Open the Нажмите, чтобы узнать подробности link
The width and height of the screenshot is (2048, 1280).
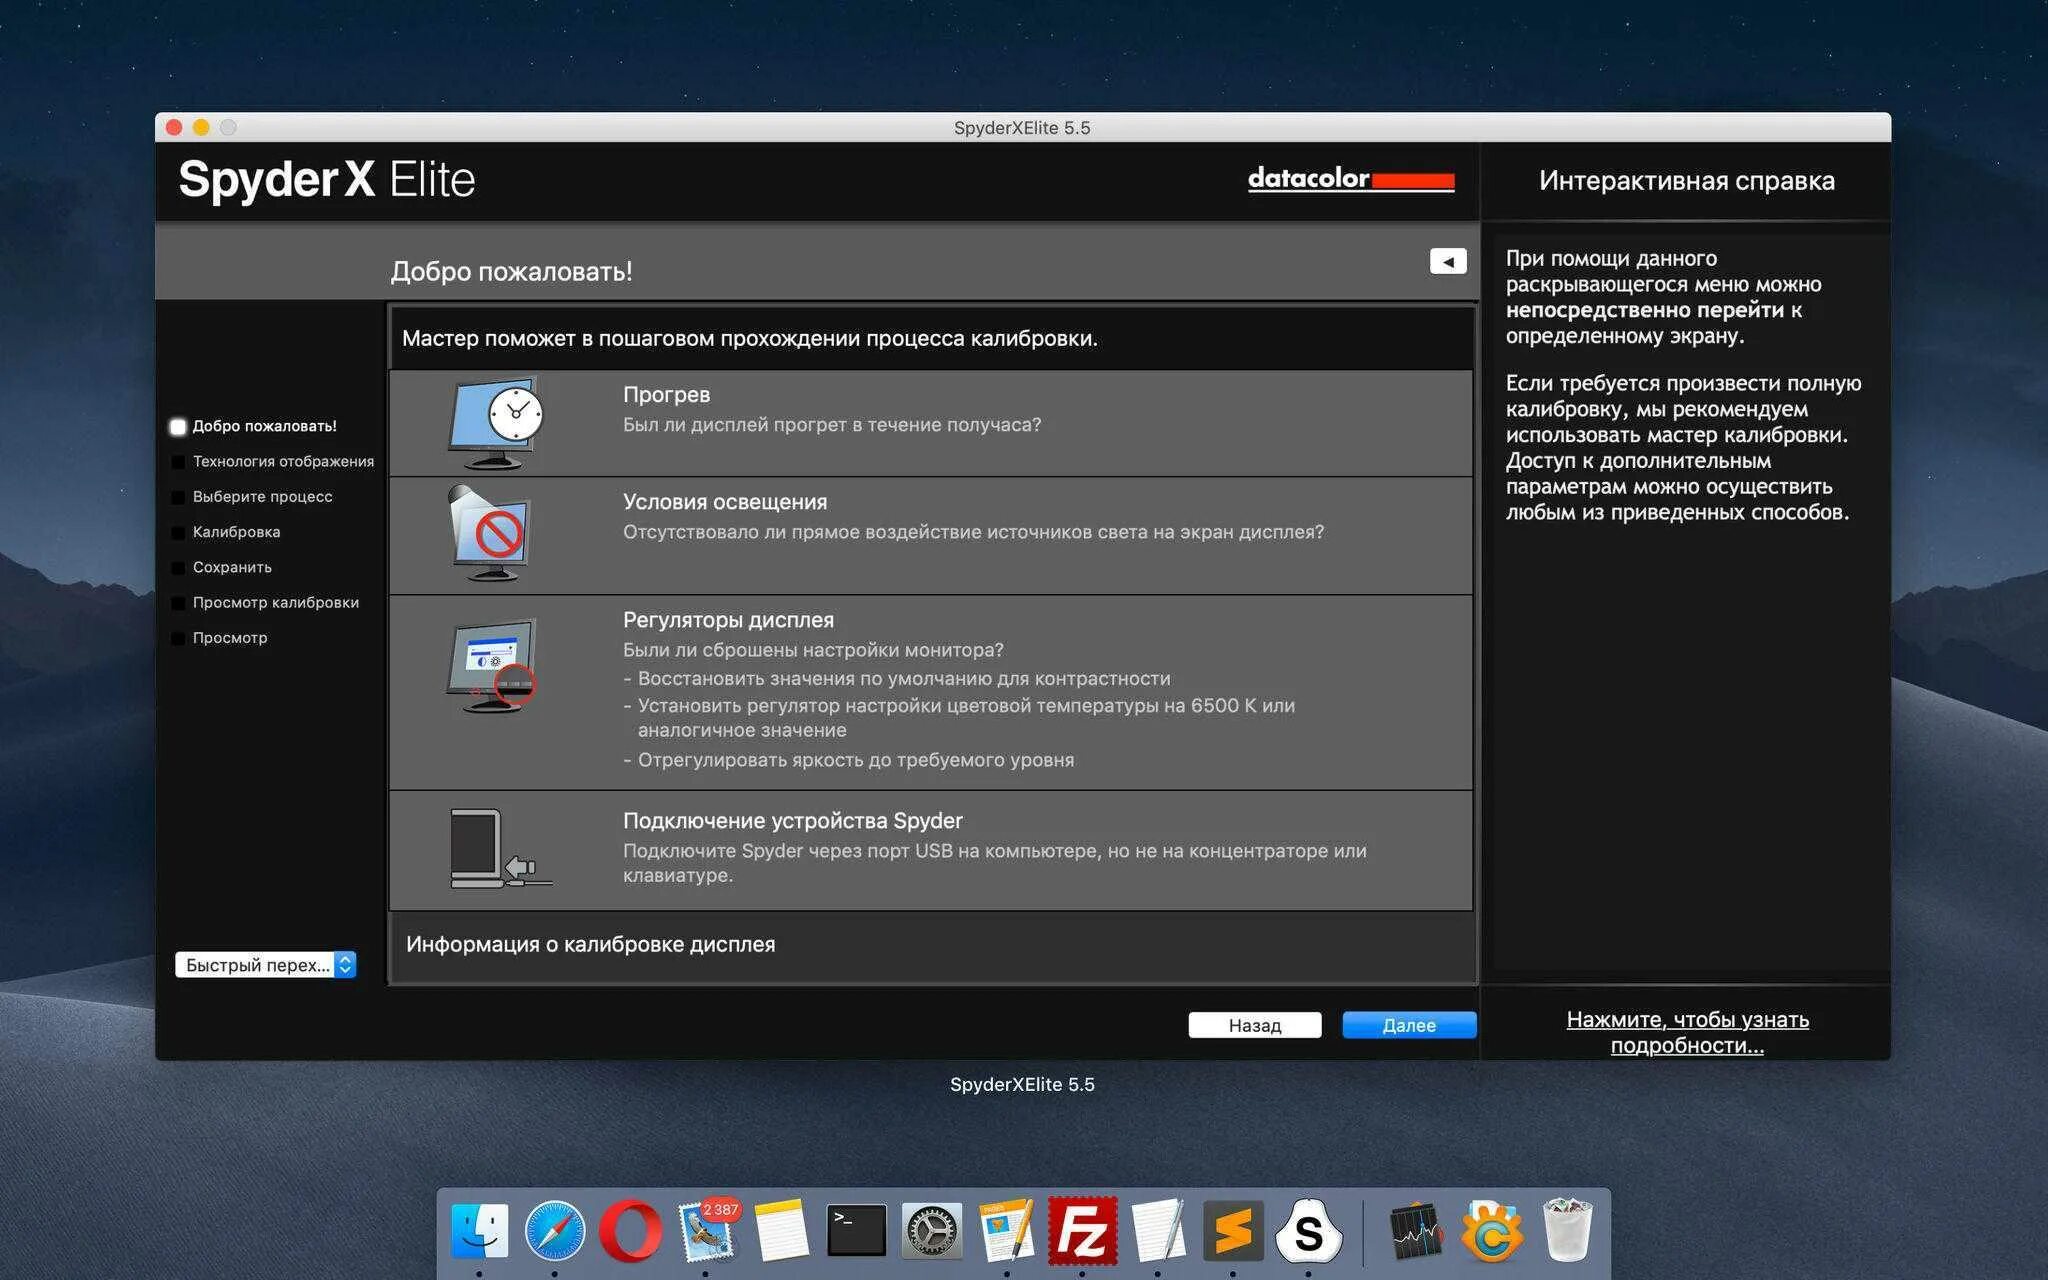click(1687, 1032)
